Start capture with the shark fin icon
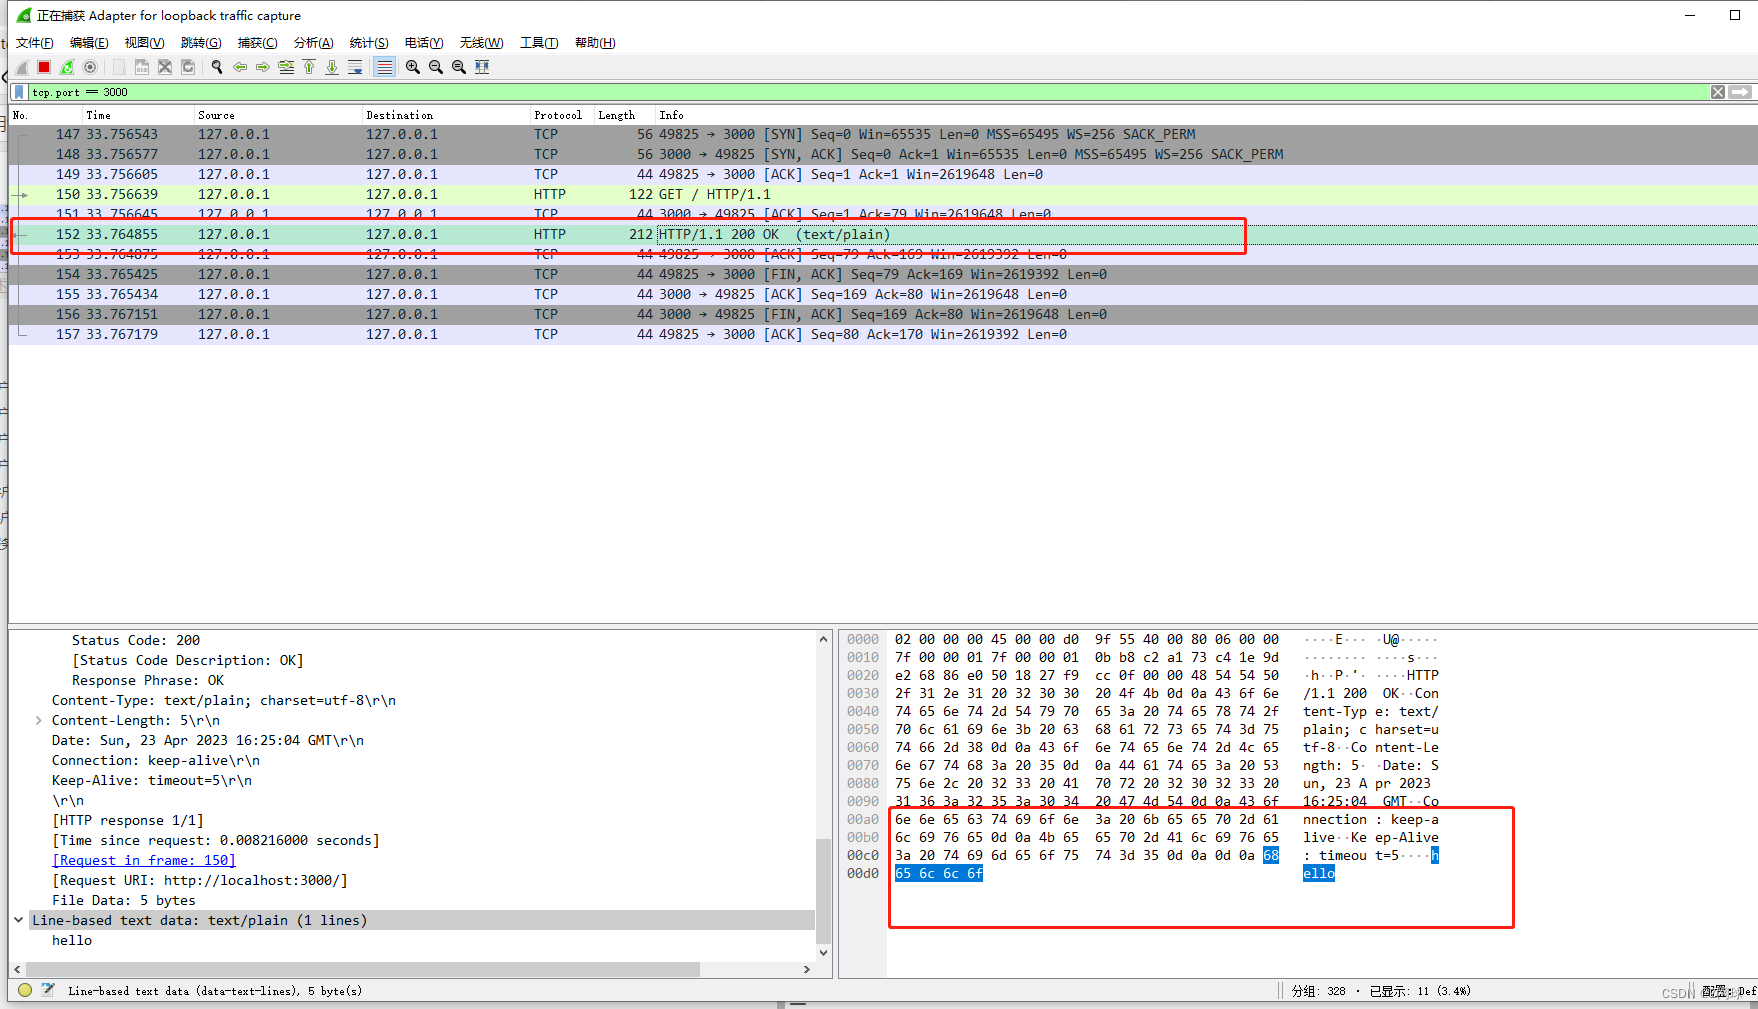Screen dimensions: 1758x1009 click(21, 67)
